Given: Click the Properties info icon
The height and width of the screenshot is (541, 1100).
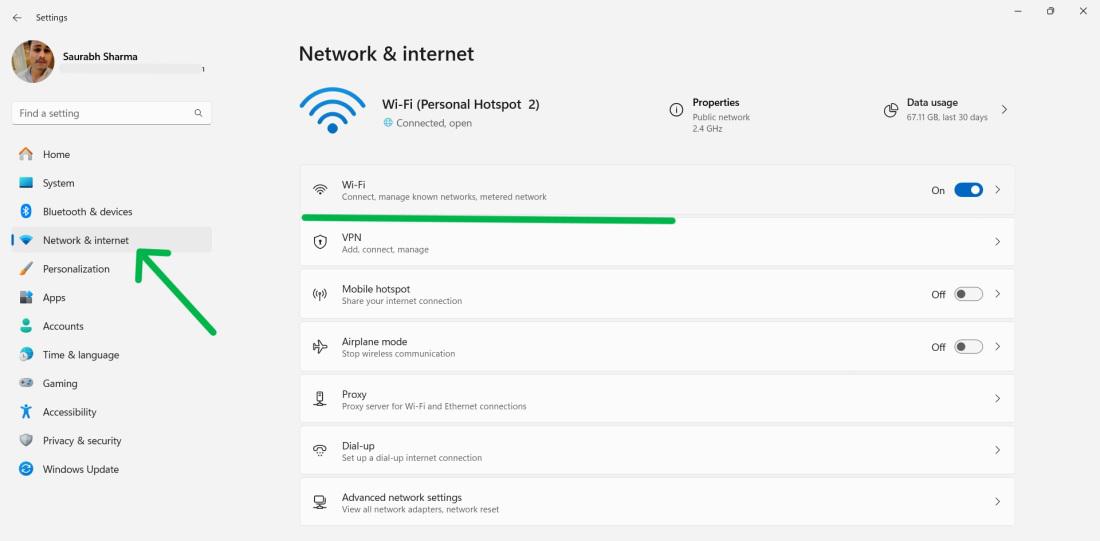Looking at the screenshot, I should click(x=676, y=110).
